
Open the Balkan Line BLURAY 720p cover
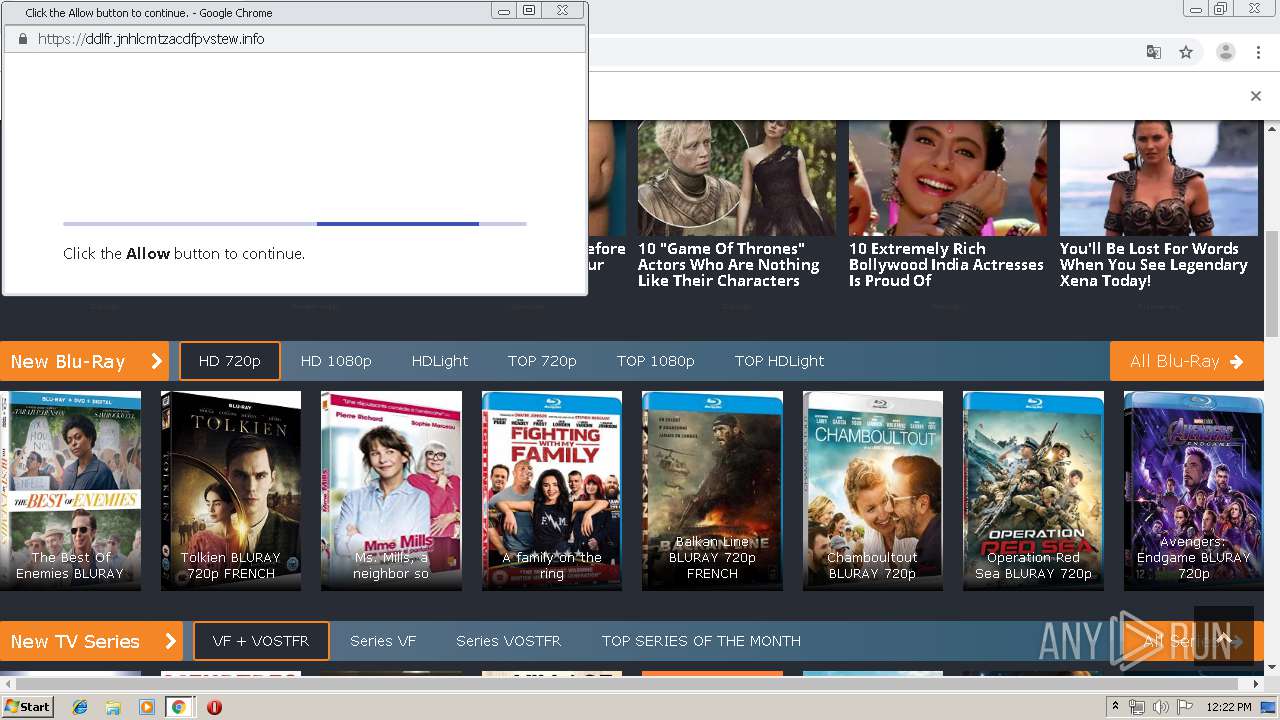pyautogui.click(x=712, y=490)
